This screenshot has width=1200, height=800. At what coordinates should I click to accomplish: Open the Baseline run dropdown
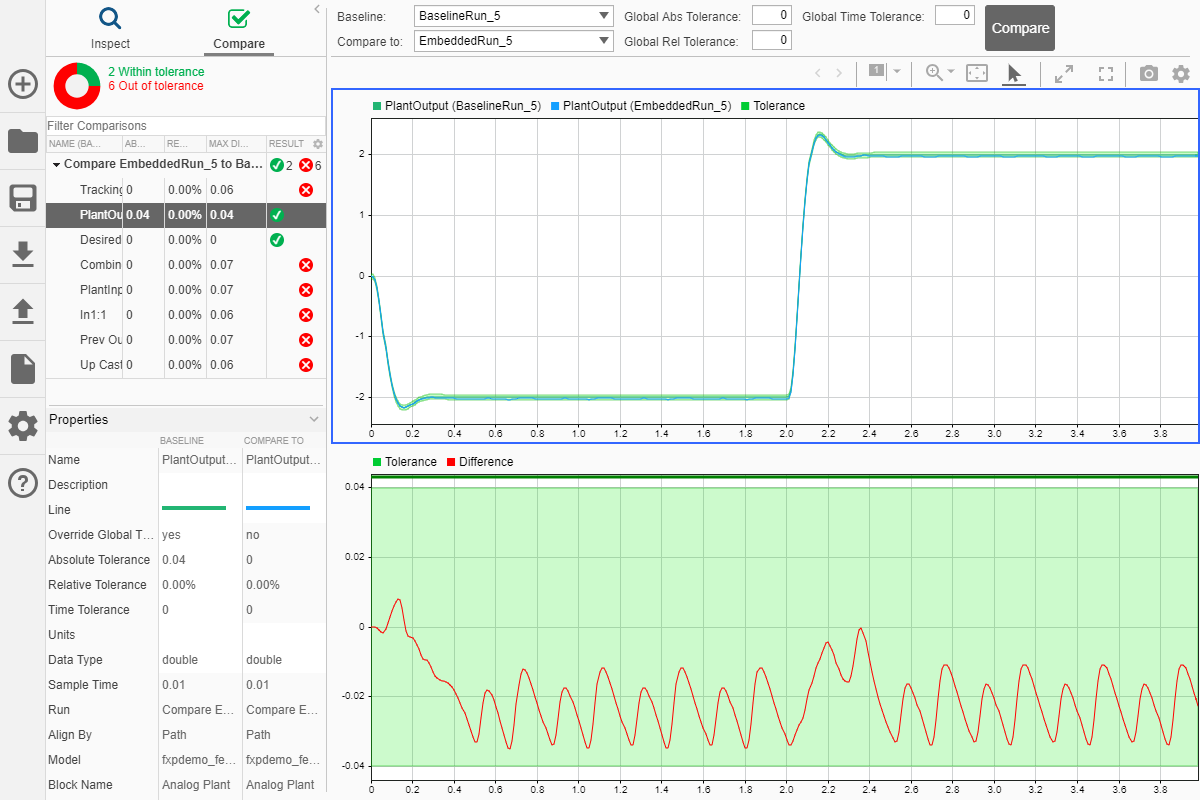tap(514, 16)
